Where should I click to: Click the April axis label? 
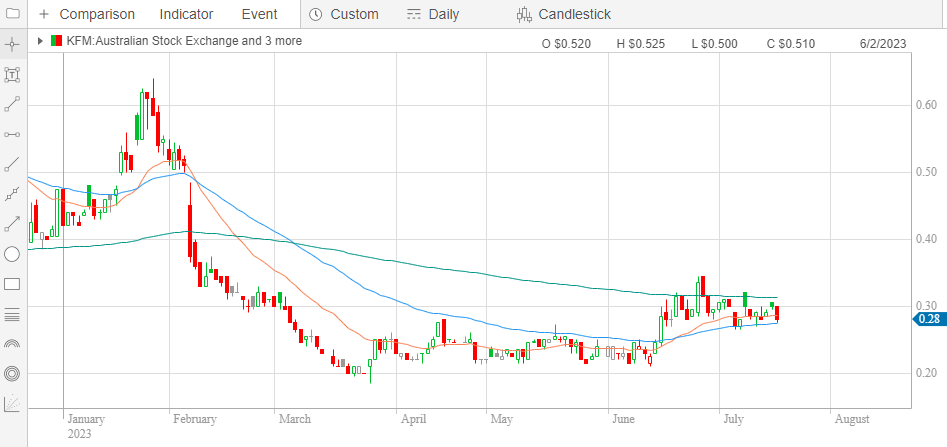[x=414, y=419]
